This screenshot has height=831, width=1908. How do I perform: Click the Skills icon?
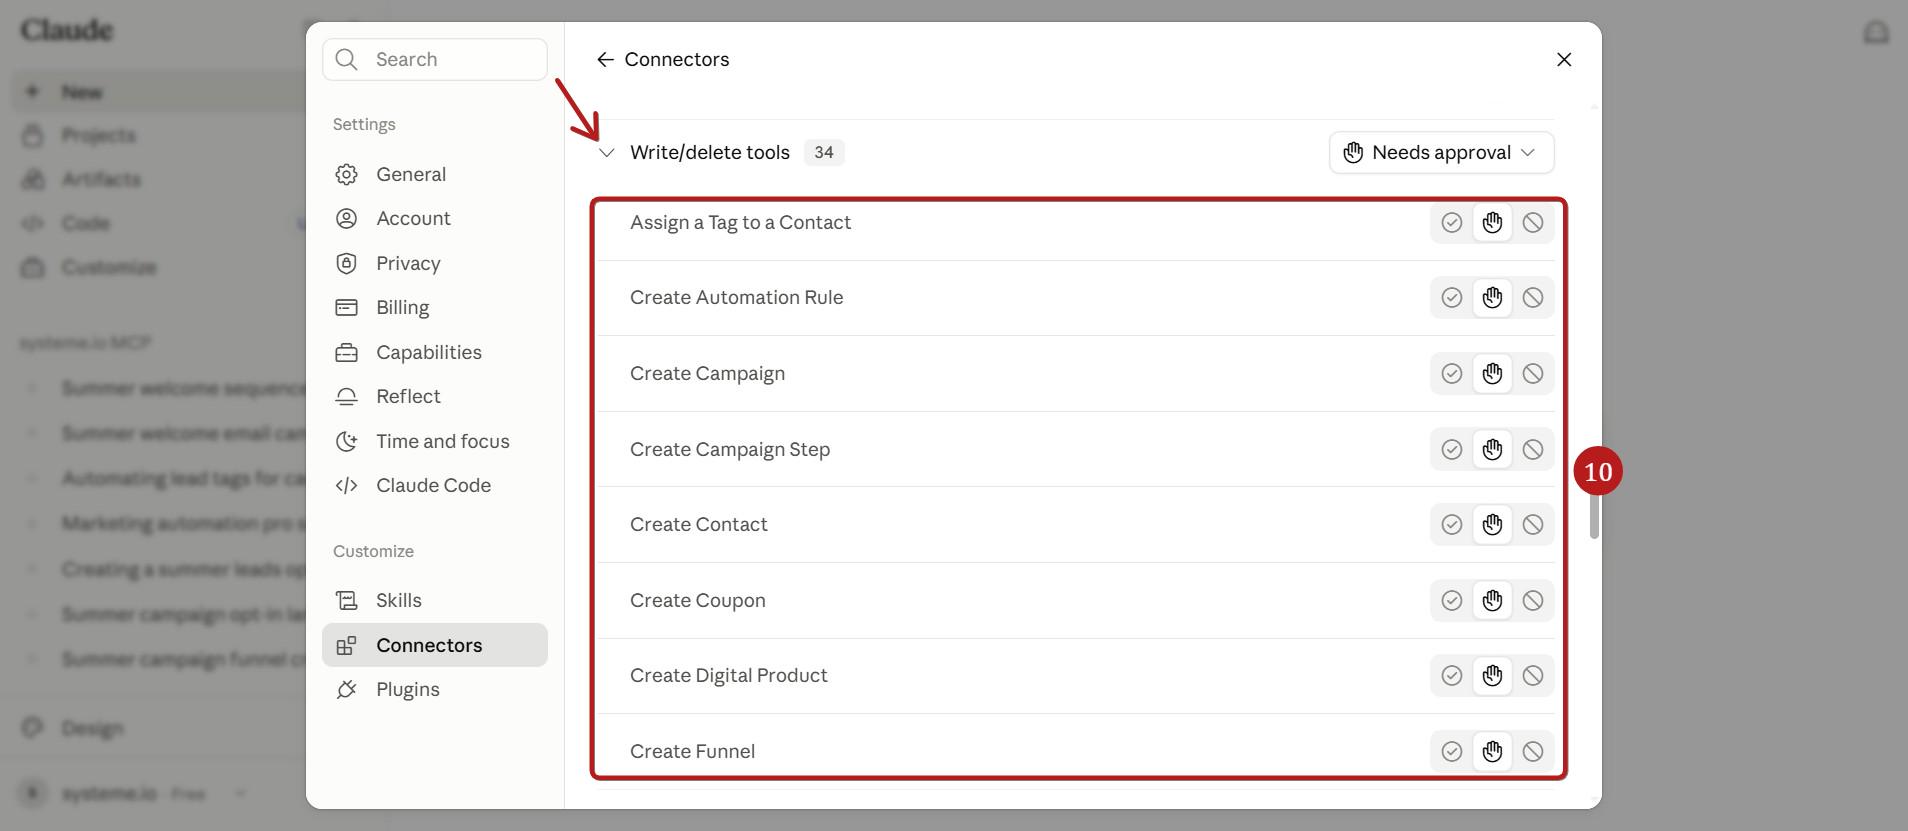point(346,600)
